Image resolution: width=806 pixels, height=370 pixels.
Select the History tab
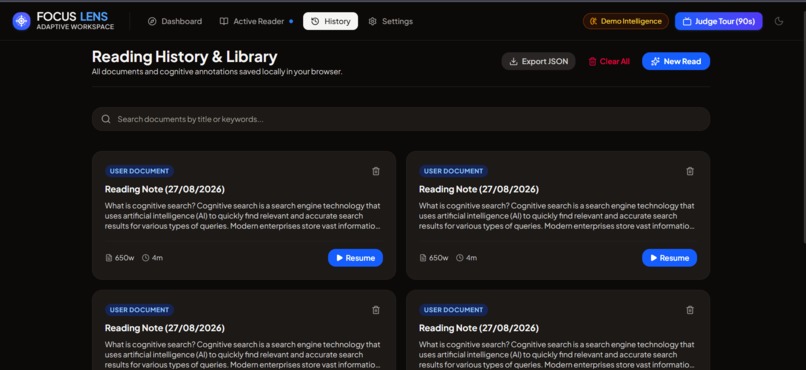(331, 22)
